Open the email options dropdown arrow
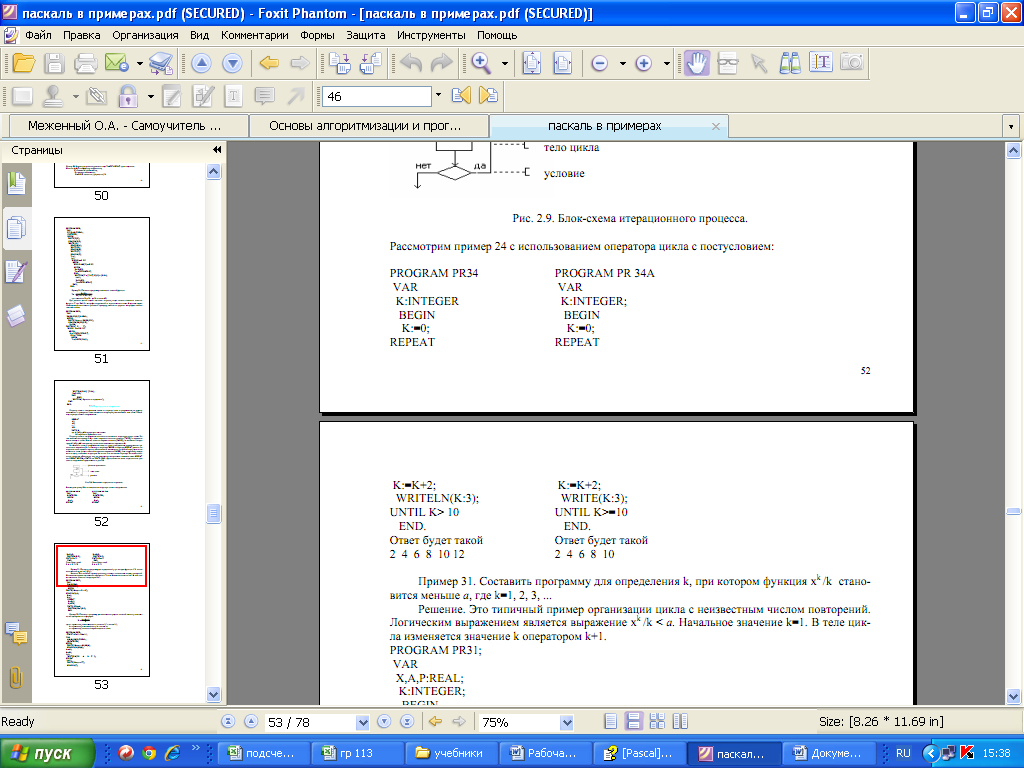This screenshot has width=1024, height=768. coord(139,63)
